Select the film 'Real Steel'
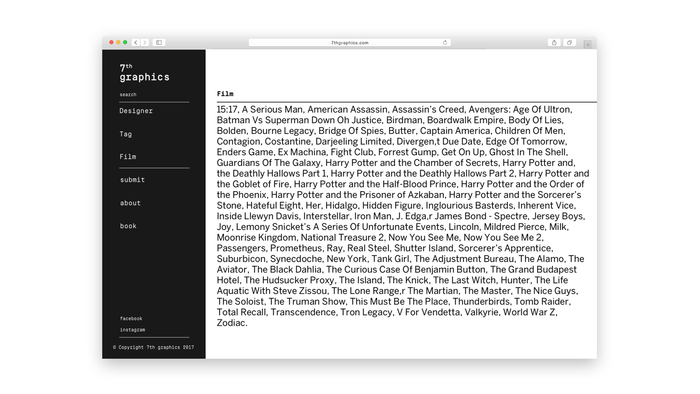The height and width of the screenshot is (394, 700). point(368,249)
